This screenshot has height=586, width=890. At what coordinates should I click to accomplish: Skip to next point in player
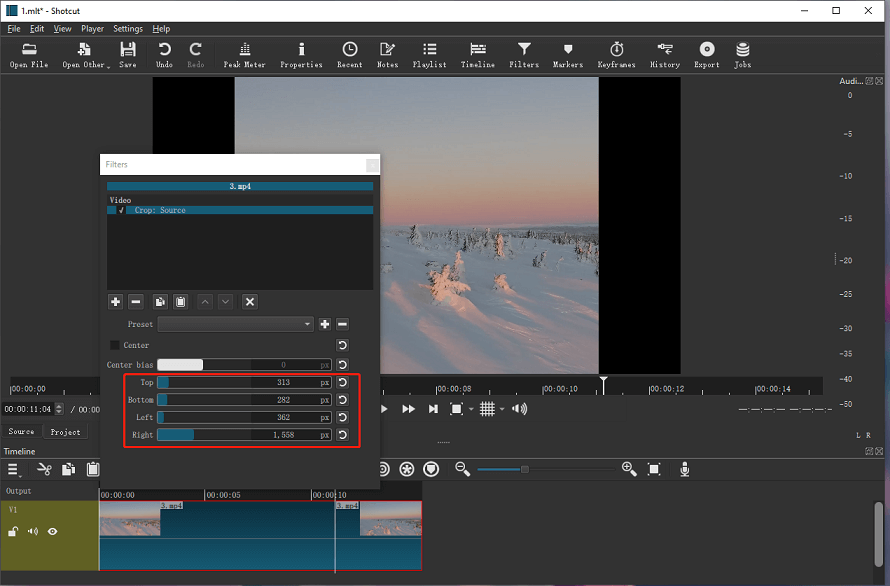pos(433,409)
